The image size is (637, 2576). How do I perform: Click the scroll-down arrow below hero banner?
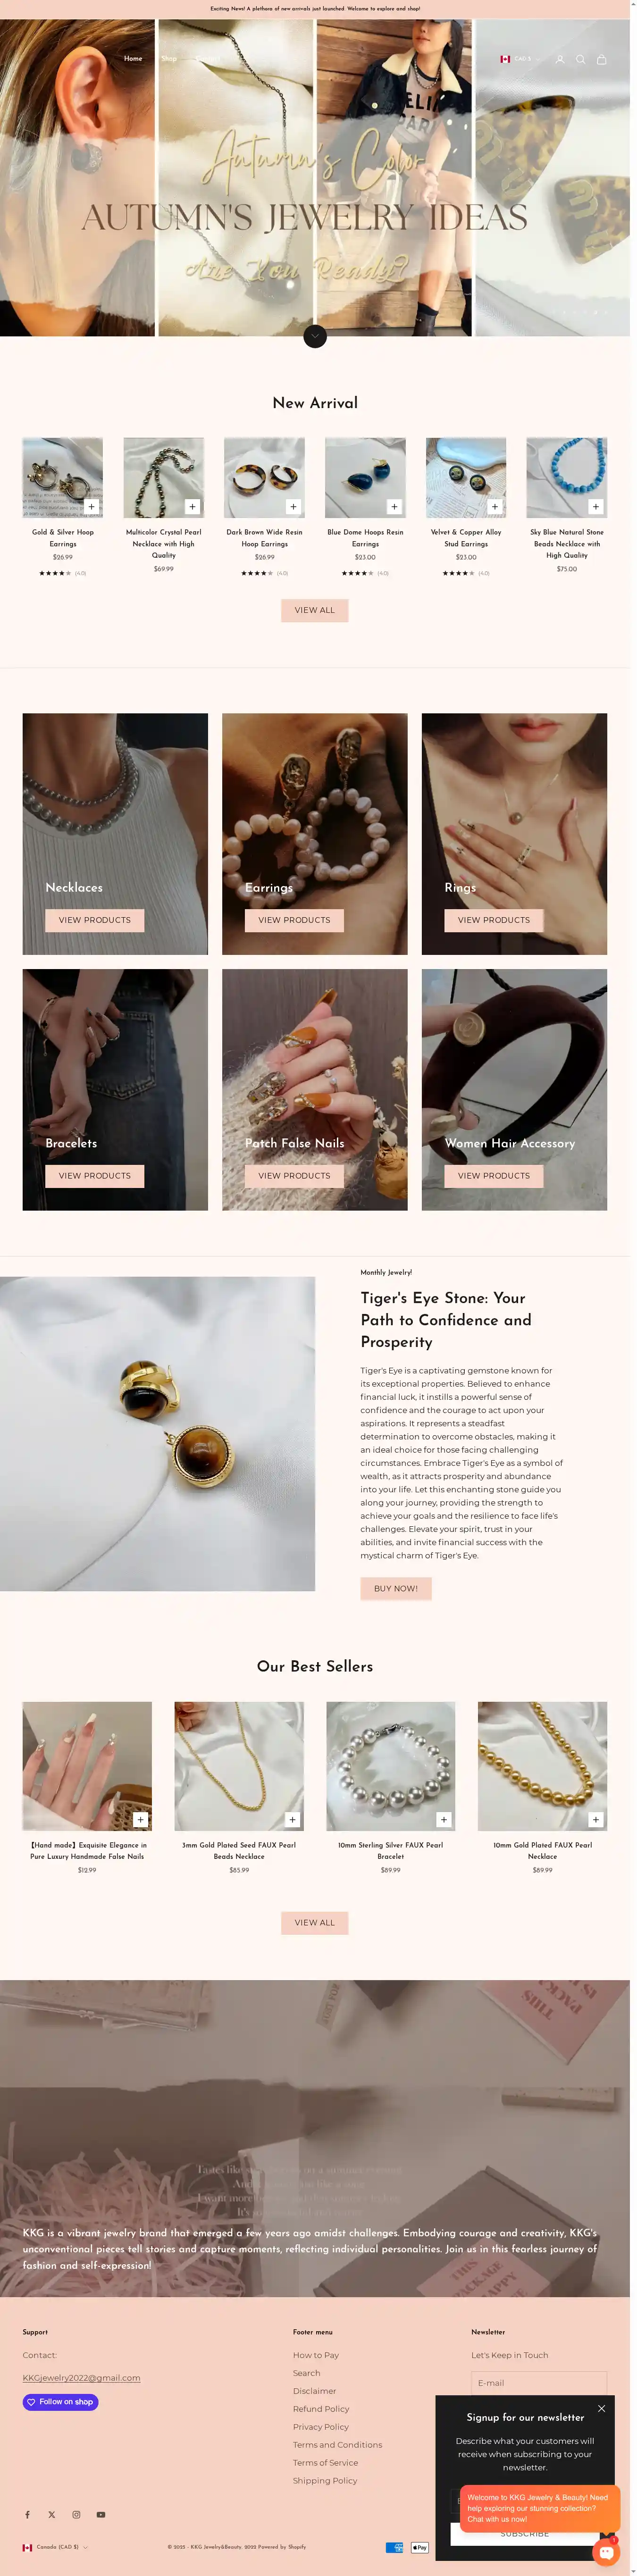point(315,336)
